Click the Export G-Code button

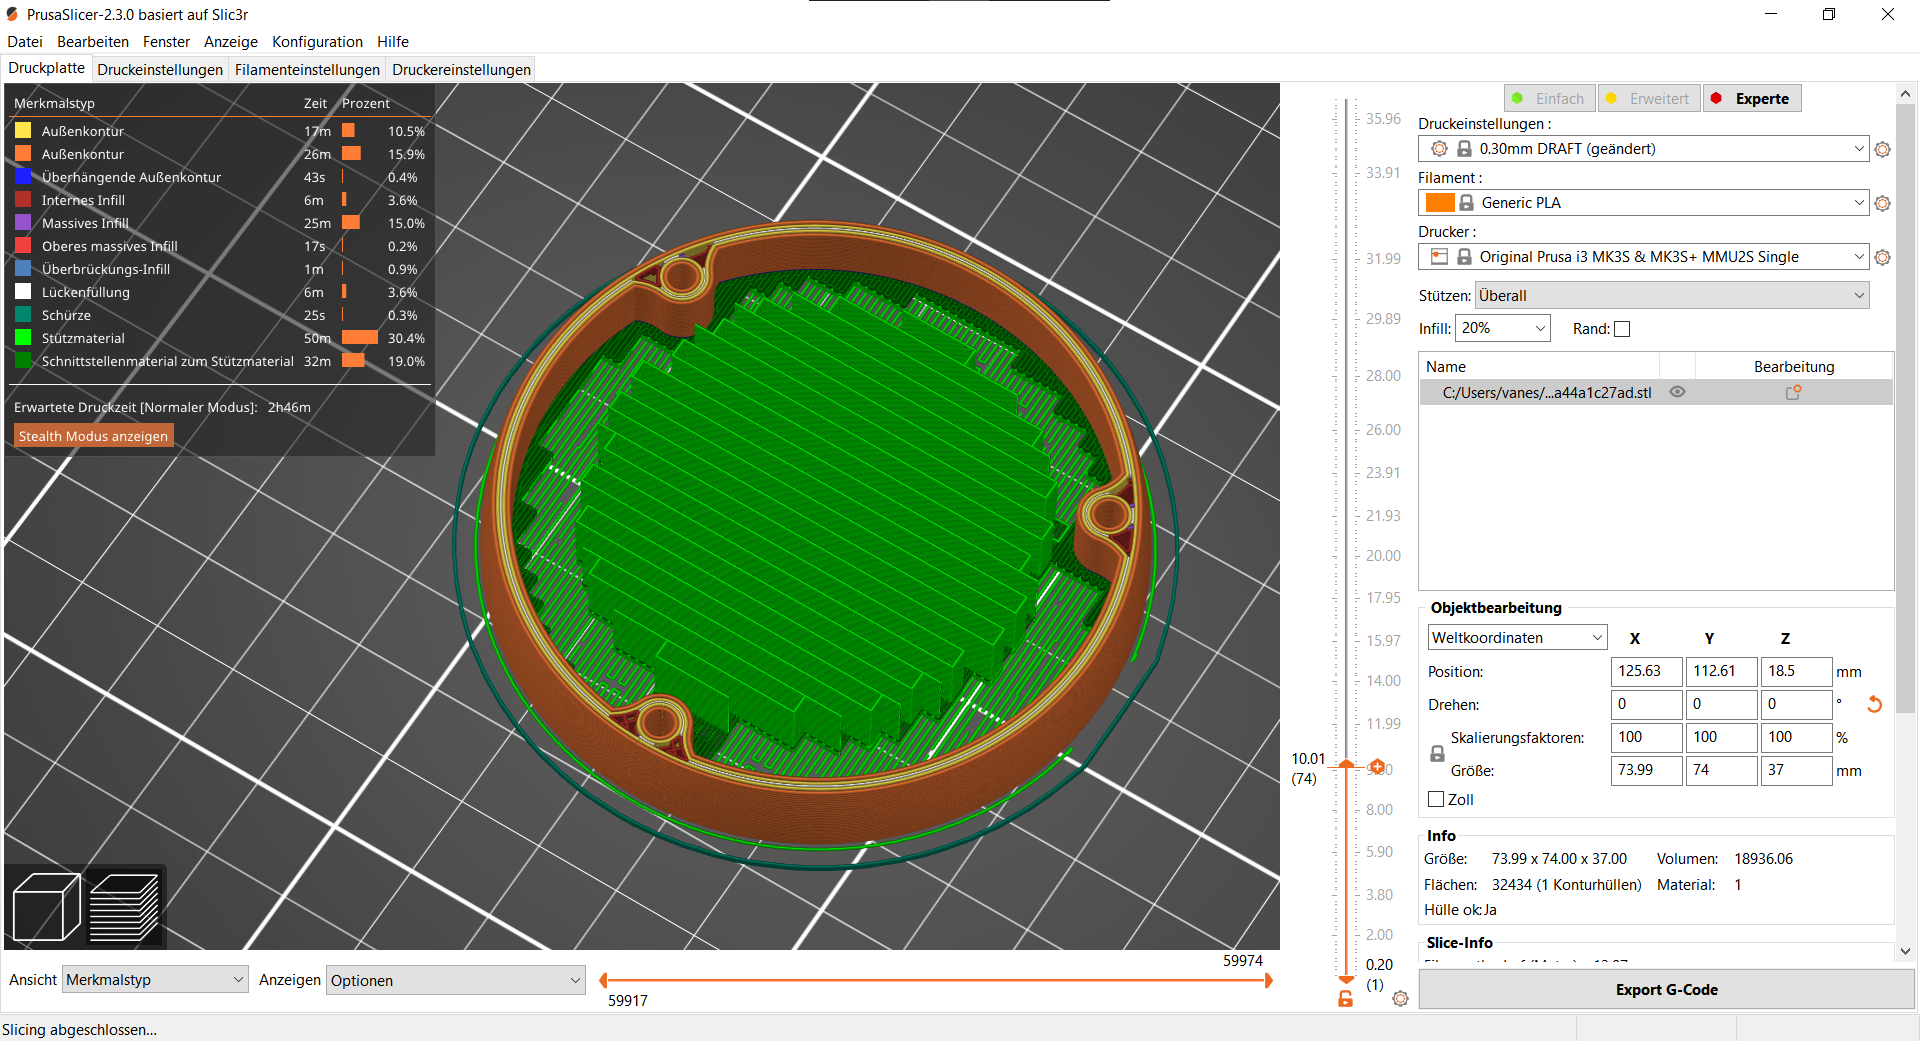pos(1666,989)
